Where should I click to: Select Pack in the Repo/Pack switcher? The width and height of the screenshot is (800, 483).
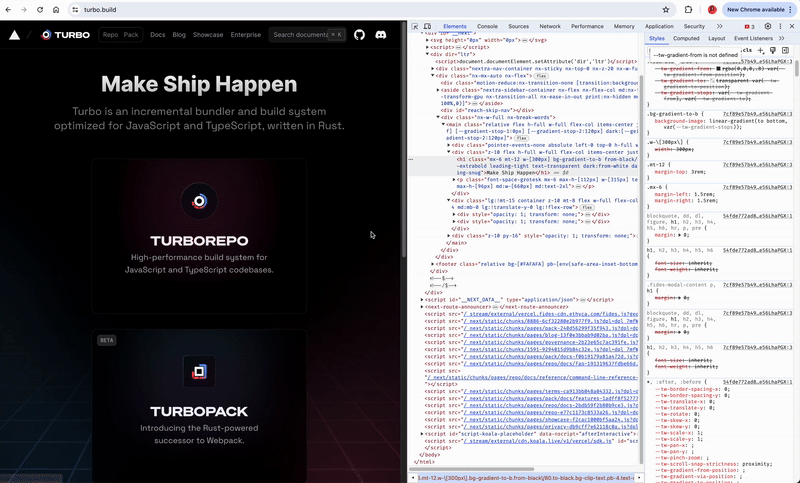tap(131, 35)
